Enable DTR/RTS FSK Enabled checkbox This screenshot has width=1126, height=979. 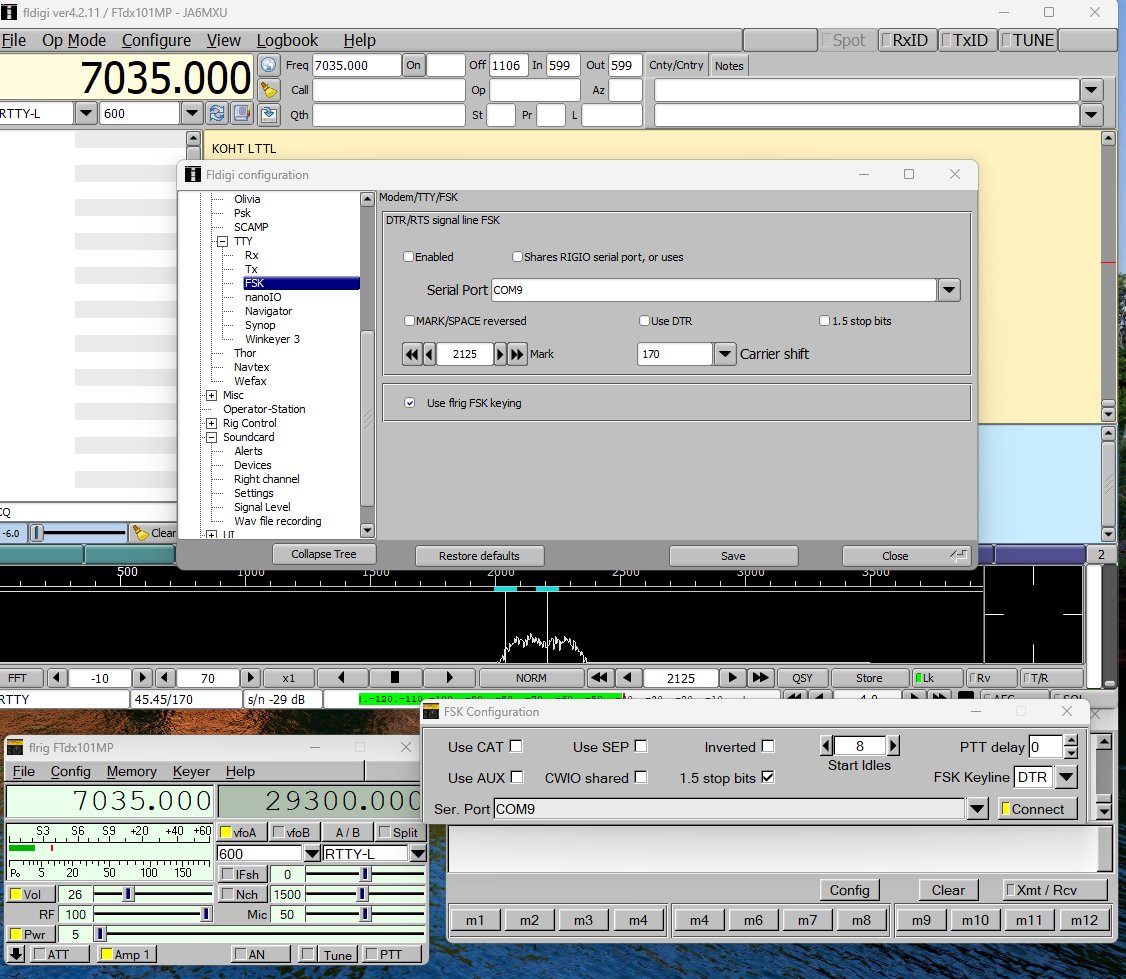coord(409,256)
